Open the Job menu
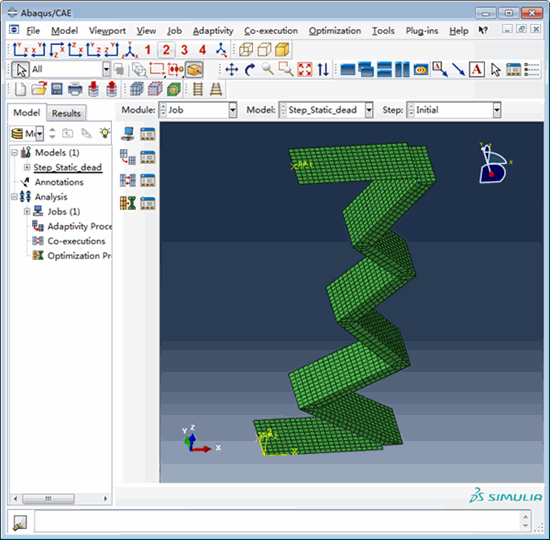Screen dimensions: 550x540 pos(174,31)
